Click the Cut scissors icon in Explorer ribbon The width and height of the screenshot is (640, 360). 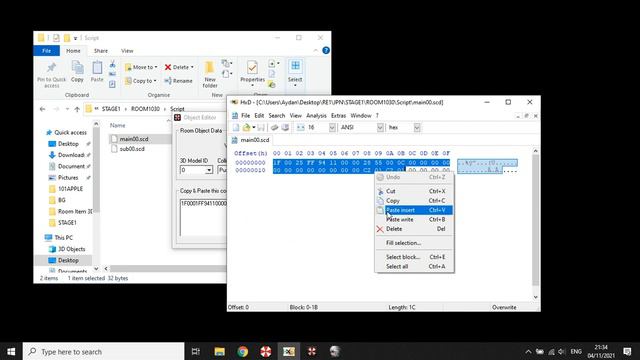point(112,64)
